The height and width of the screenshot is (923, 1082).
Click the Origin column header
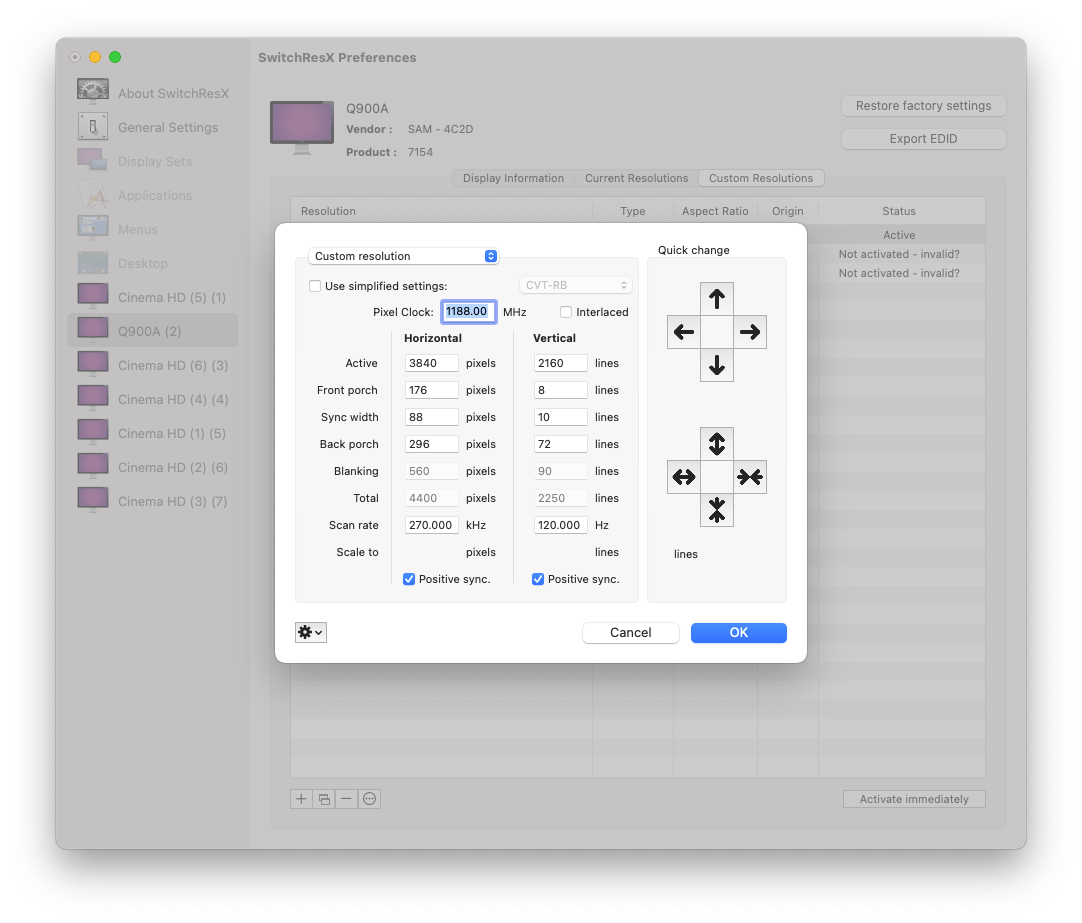tap(787, 211)
